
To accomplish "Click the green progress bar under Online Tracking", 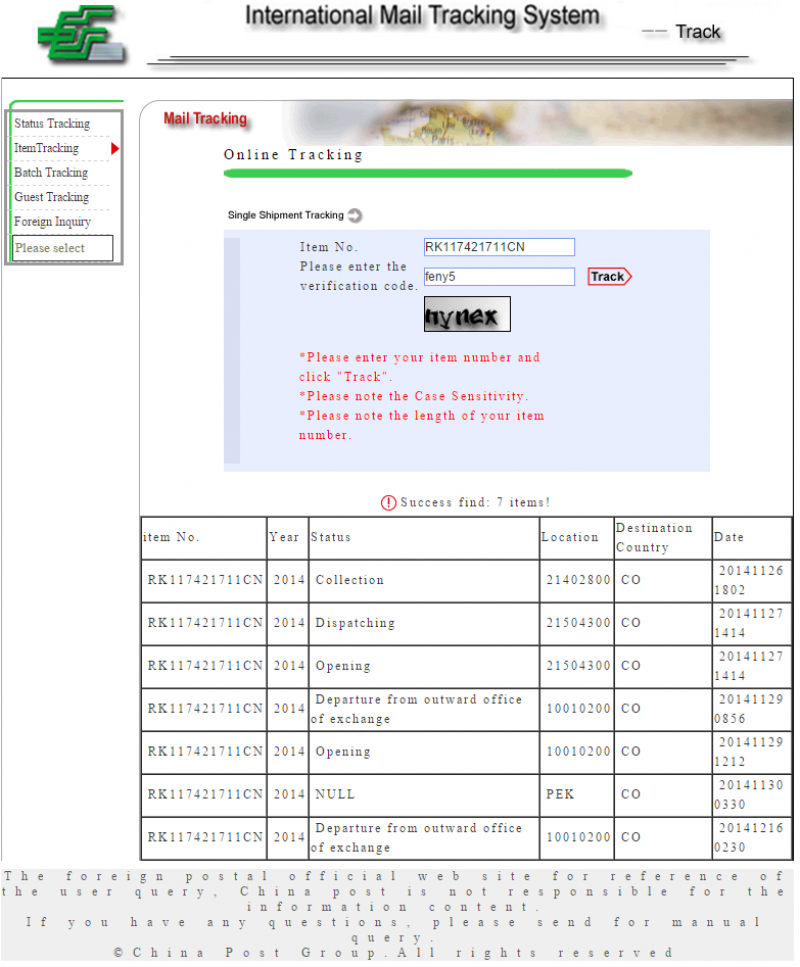I will [427, 174].
